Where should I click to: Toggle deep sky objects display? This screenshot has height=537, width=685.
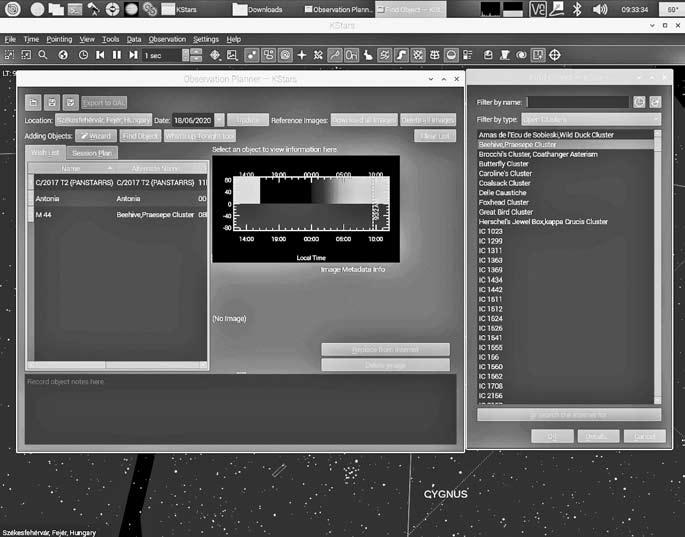[268, 55]
